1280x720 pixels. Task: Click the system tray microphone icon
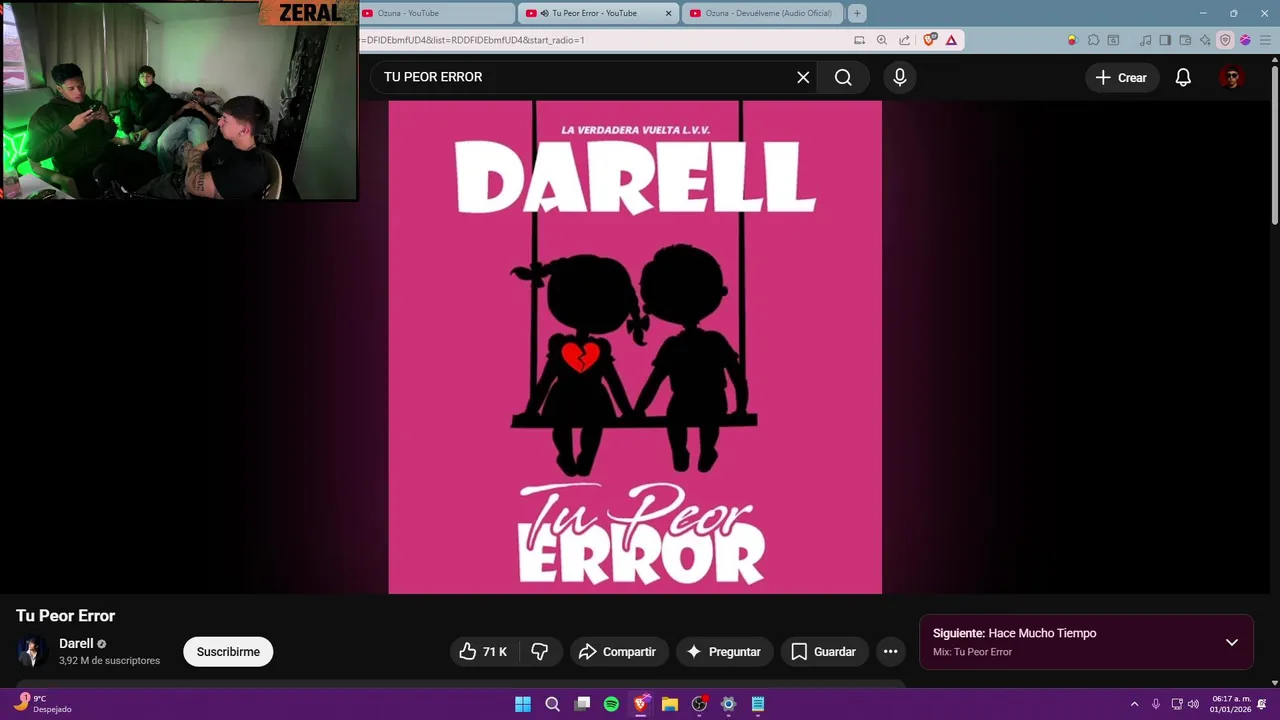1156,704
